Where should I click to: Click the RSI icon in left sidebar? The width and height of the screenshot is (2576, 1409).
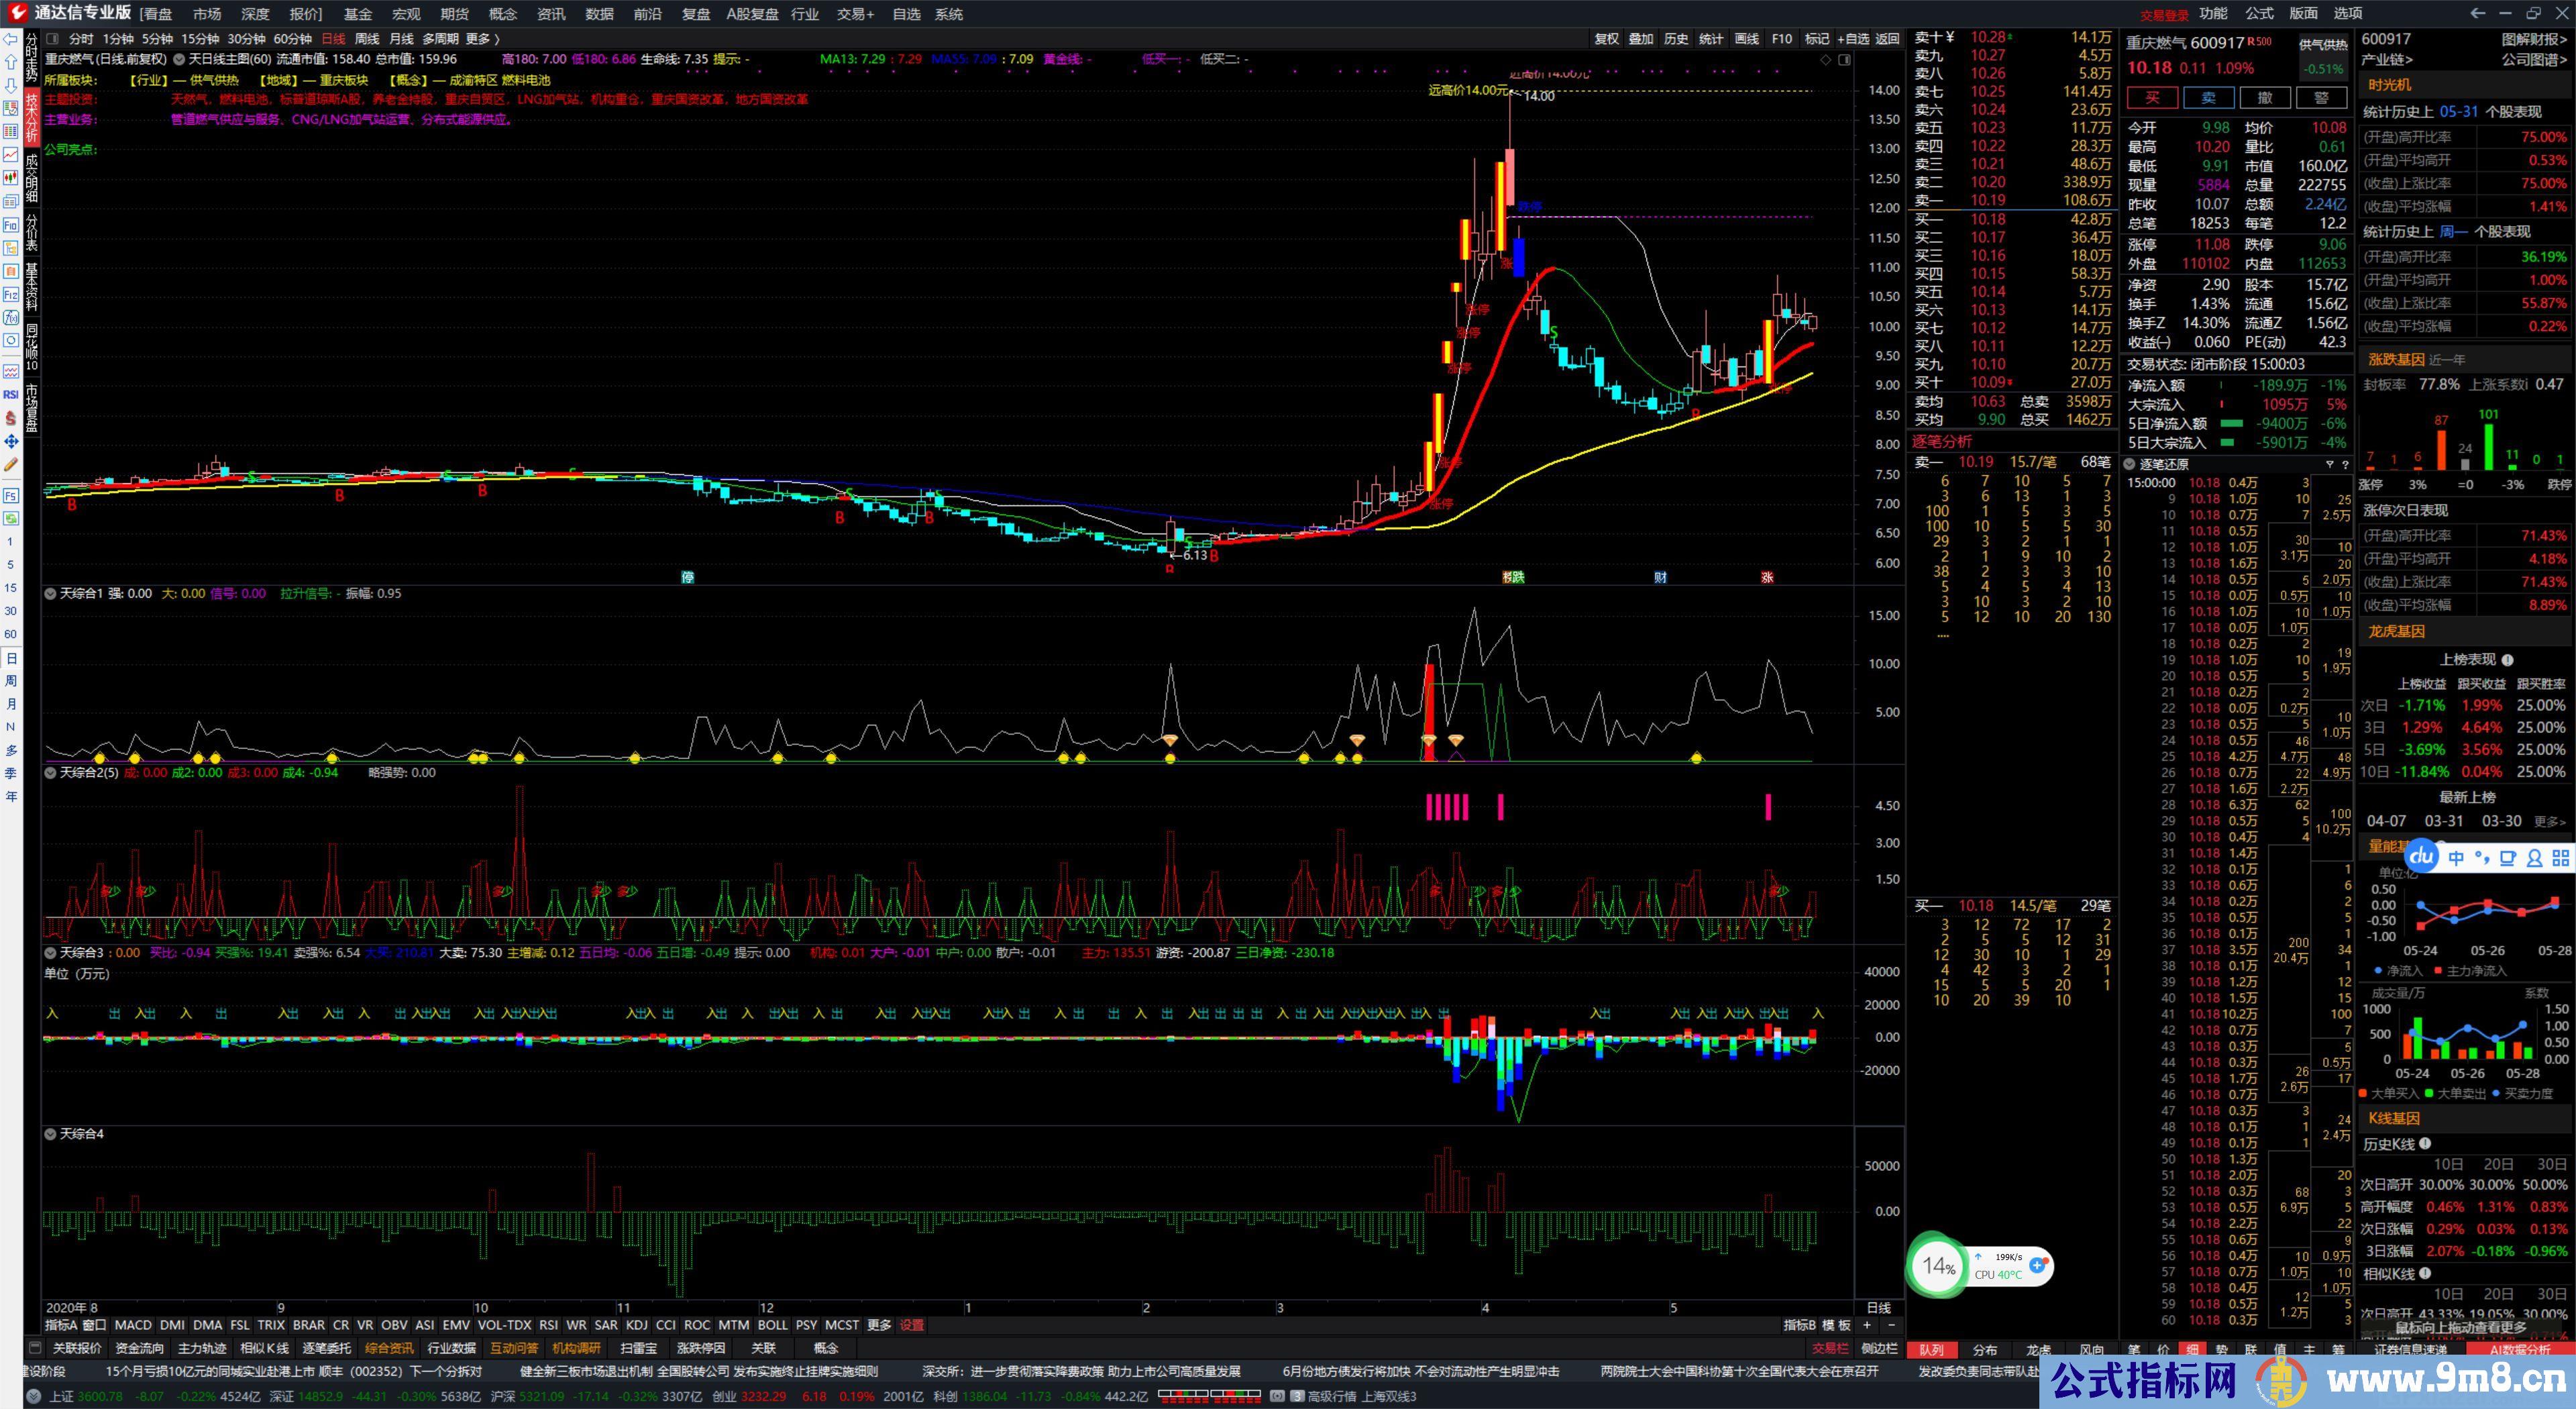tap(11, 395)
